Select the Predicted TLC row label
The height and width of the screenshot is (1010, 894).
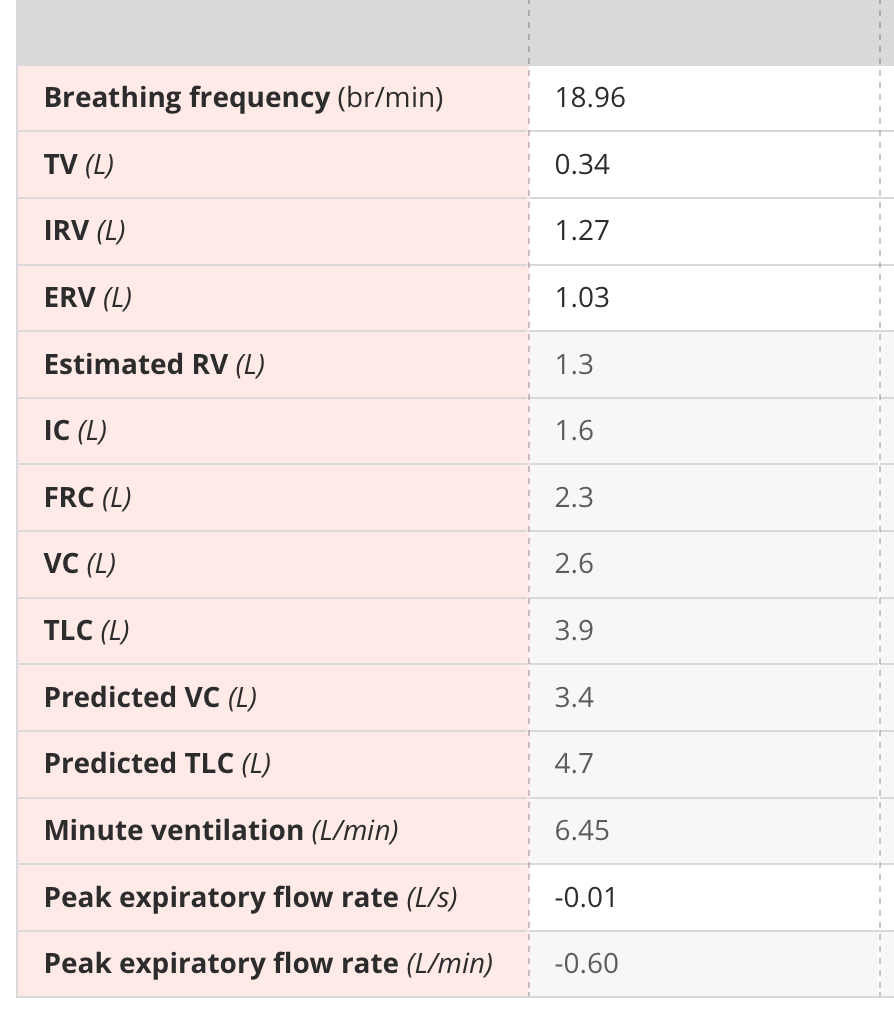click(x=157, y=765)
